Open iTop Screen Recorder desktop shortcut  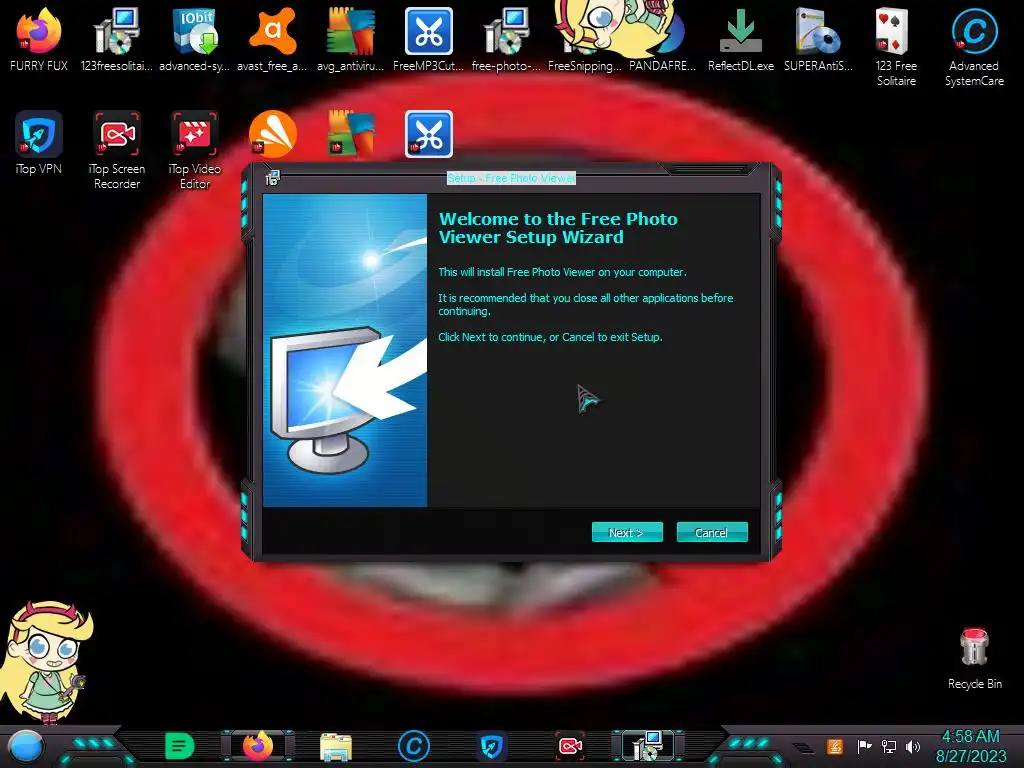click(x=116, y=150)
